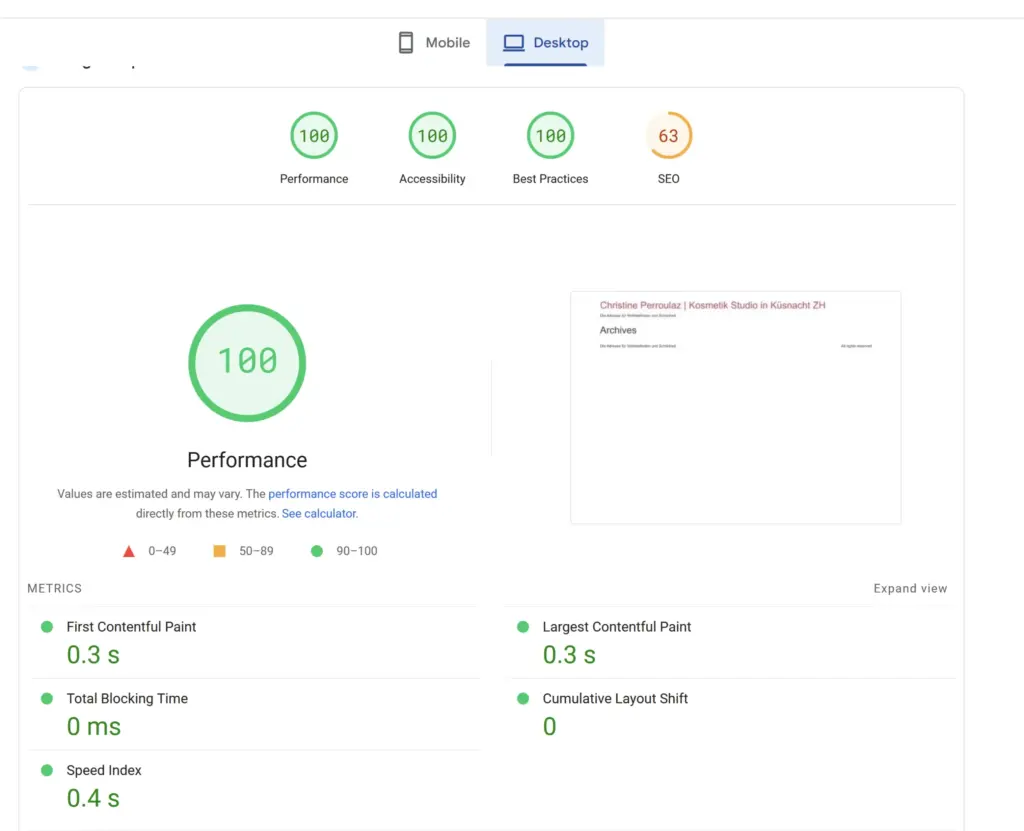
Task: Click the Largest Contentful Paint metric label
Action: pos(616,627)
